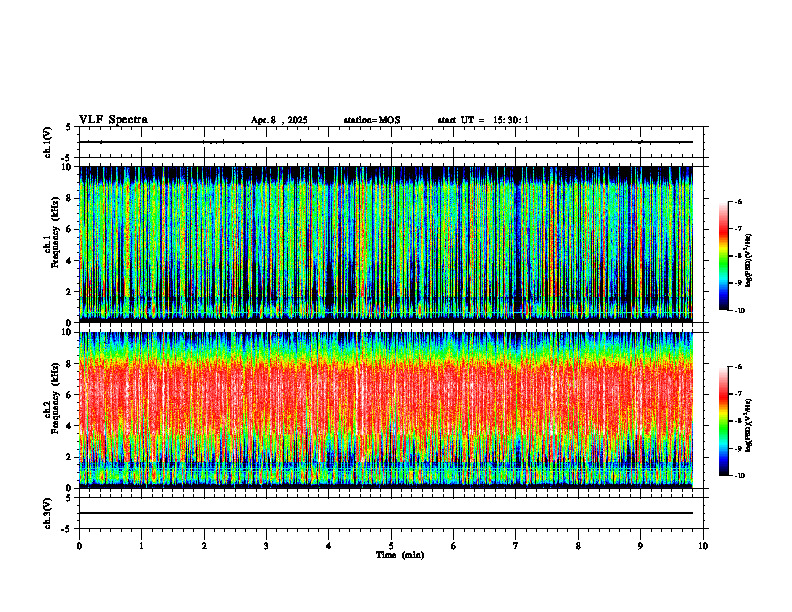Click the "-7" tick on ch.1 color bar

[738, 229]
